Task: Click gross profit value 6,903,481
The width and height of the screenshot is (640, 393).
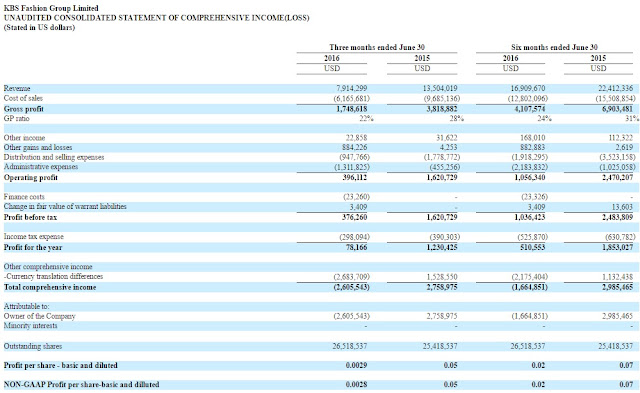Action: point(617,109)
